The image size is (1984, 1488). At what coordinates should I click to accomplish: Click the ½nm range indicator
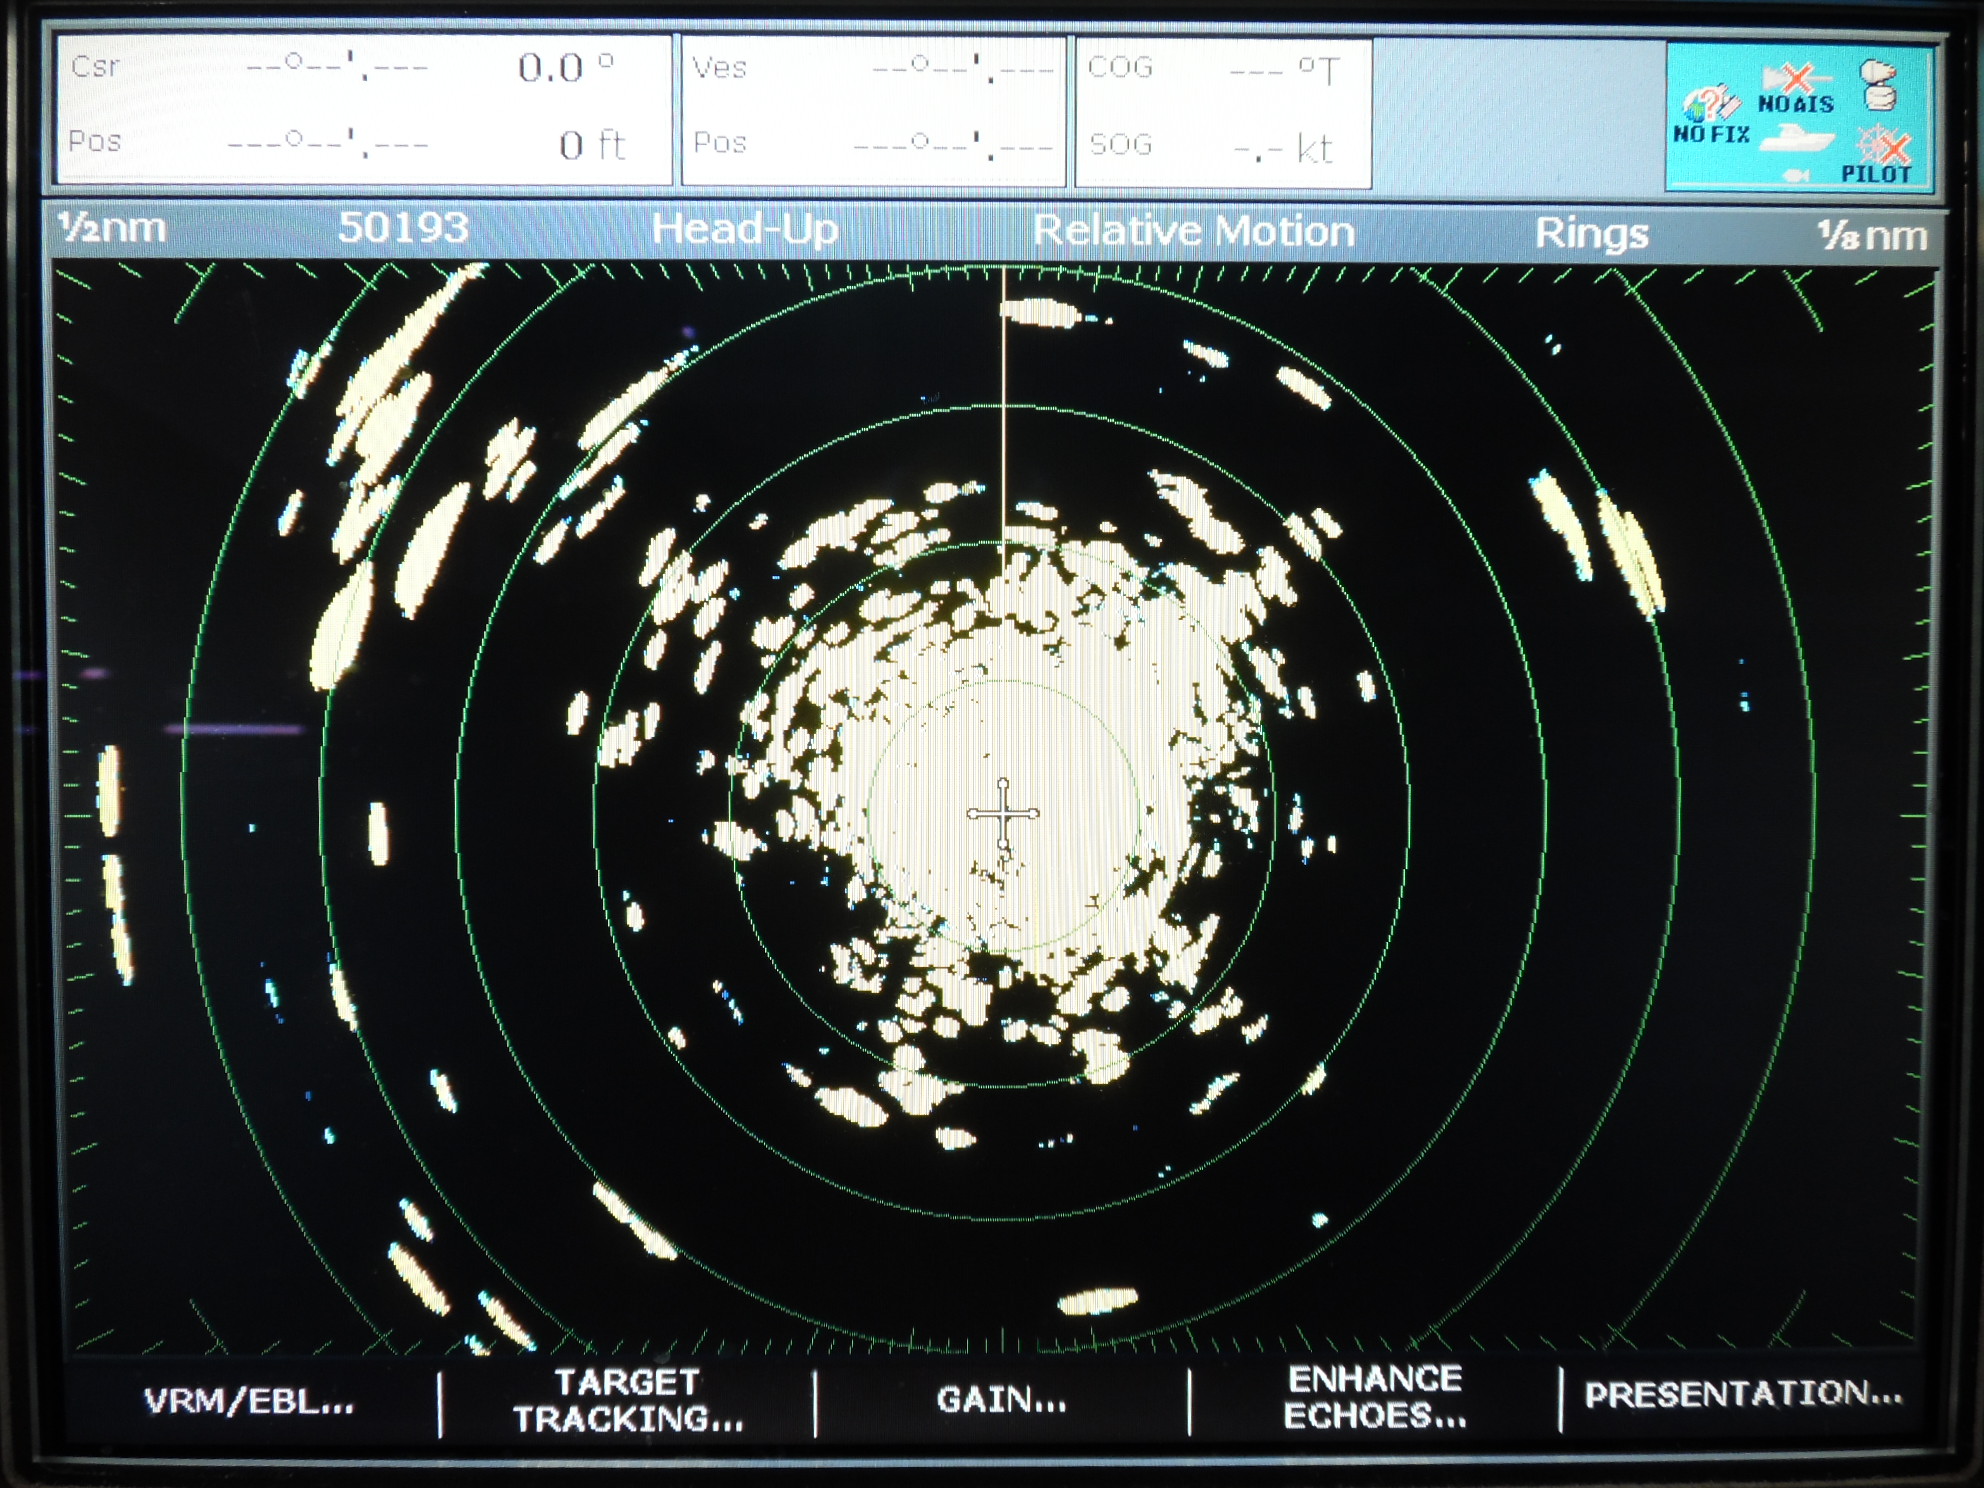pos(112,228)
